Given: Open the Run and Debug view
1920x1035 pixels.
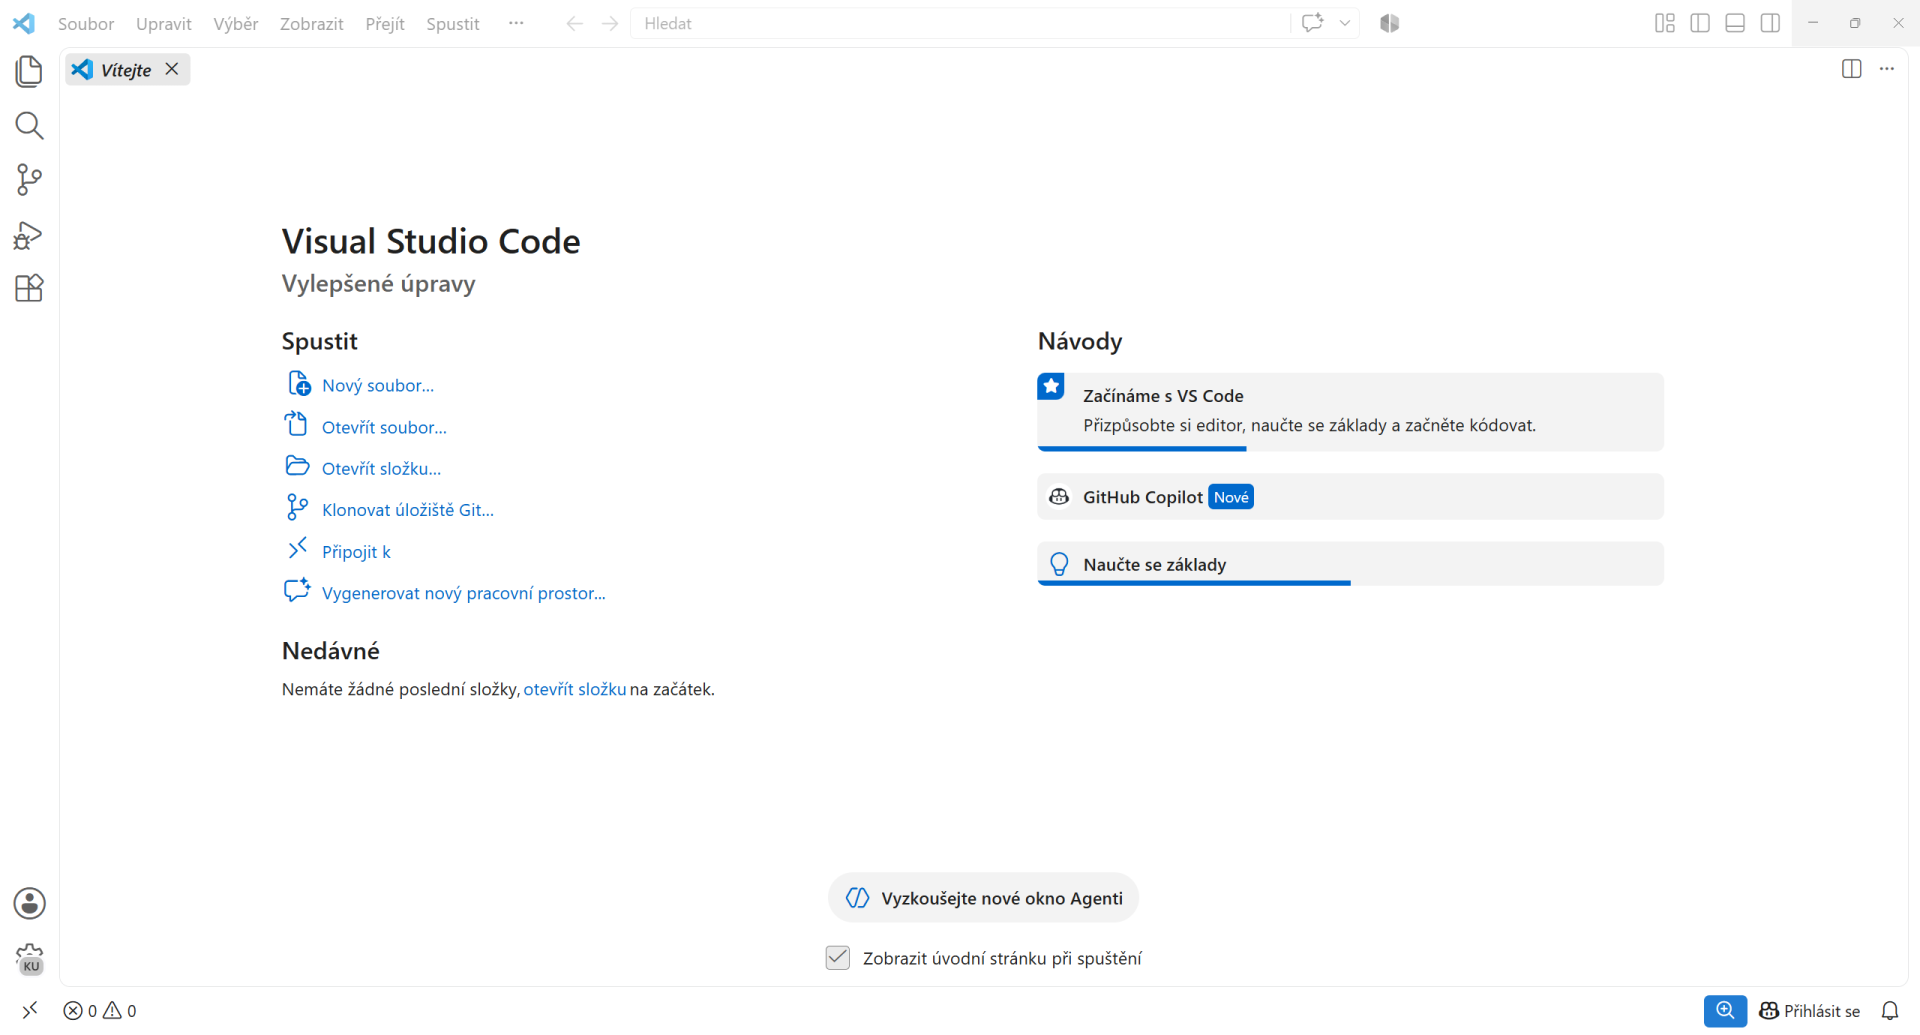Looking at the screenshot, I should (29, 235).
